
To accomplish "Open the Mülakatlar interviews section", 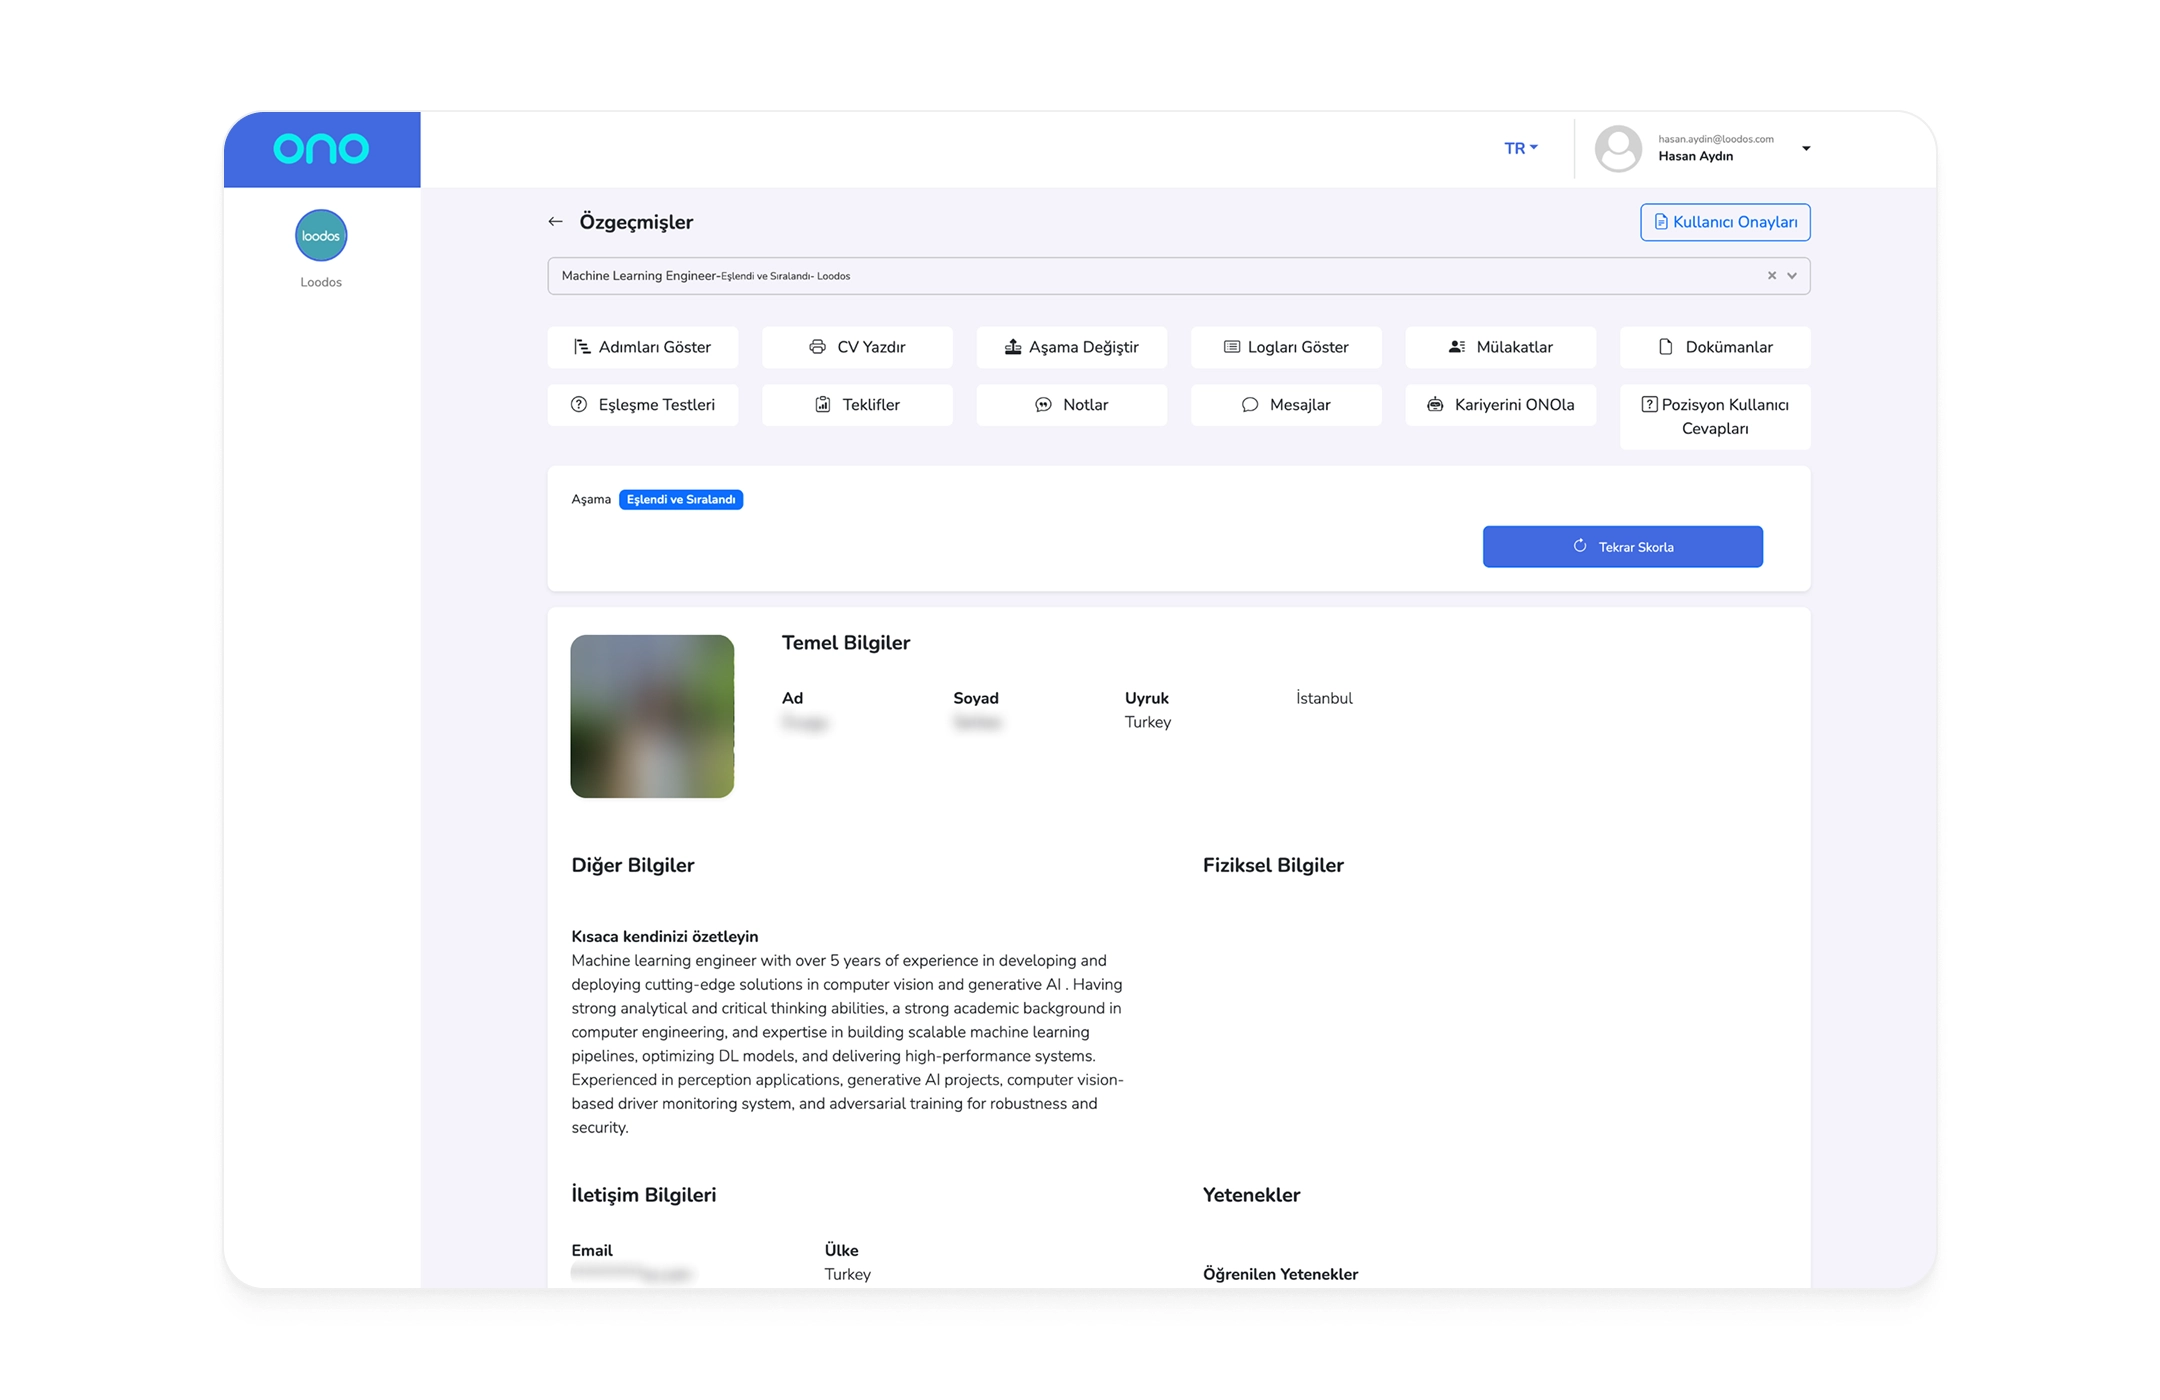I will pyautogui.click(x=1500, y=347).
